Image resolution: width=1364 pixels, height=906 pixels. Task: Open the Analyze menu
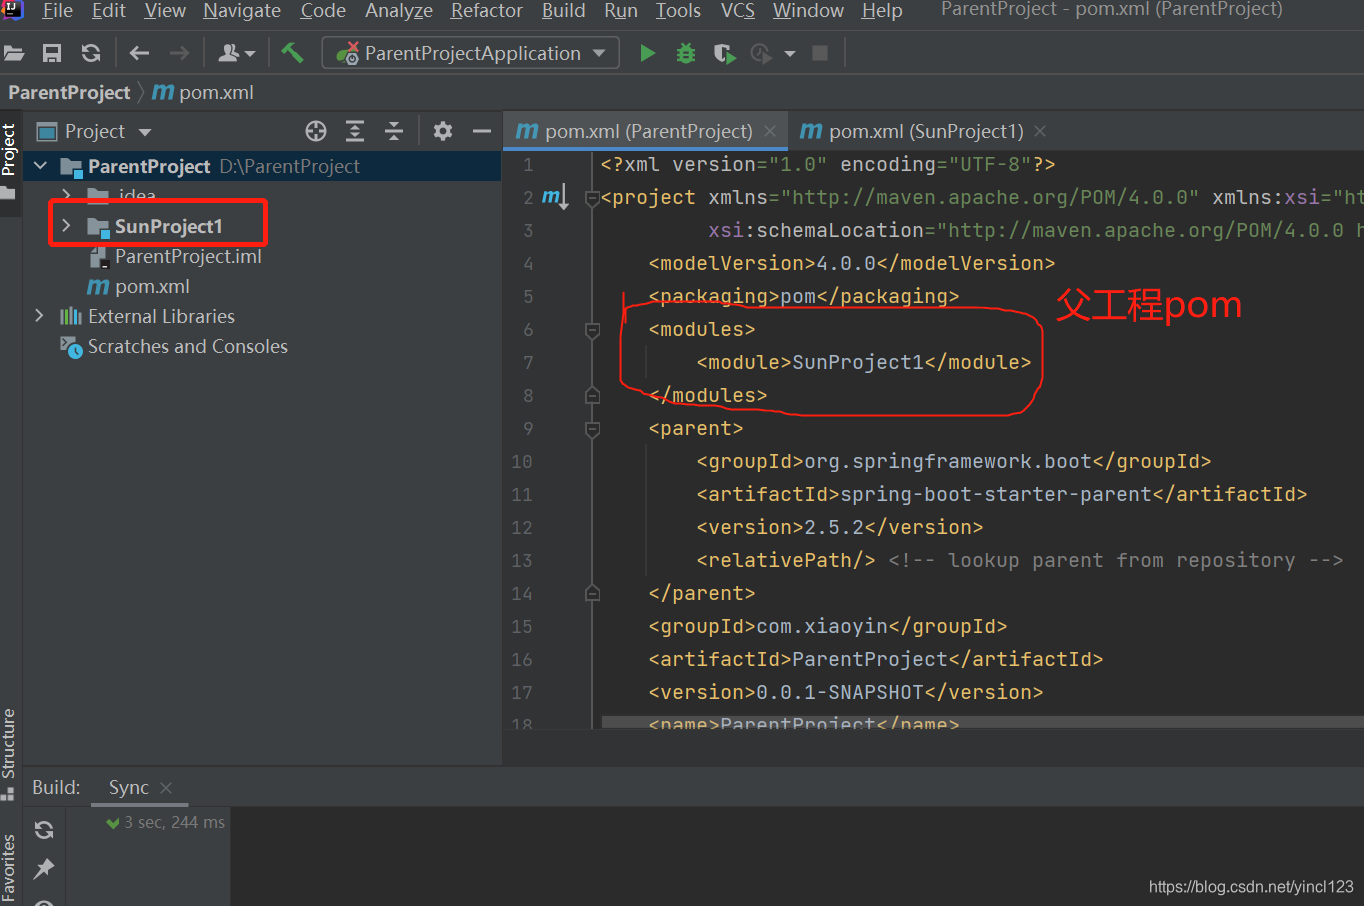coord(399,11)
